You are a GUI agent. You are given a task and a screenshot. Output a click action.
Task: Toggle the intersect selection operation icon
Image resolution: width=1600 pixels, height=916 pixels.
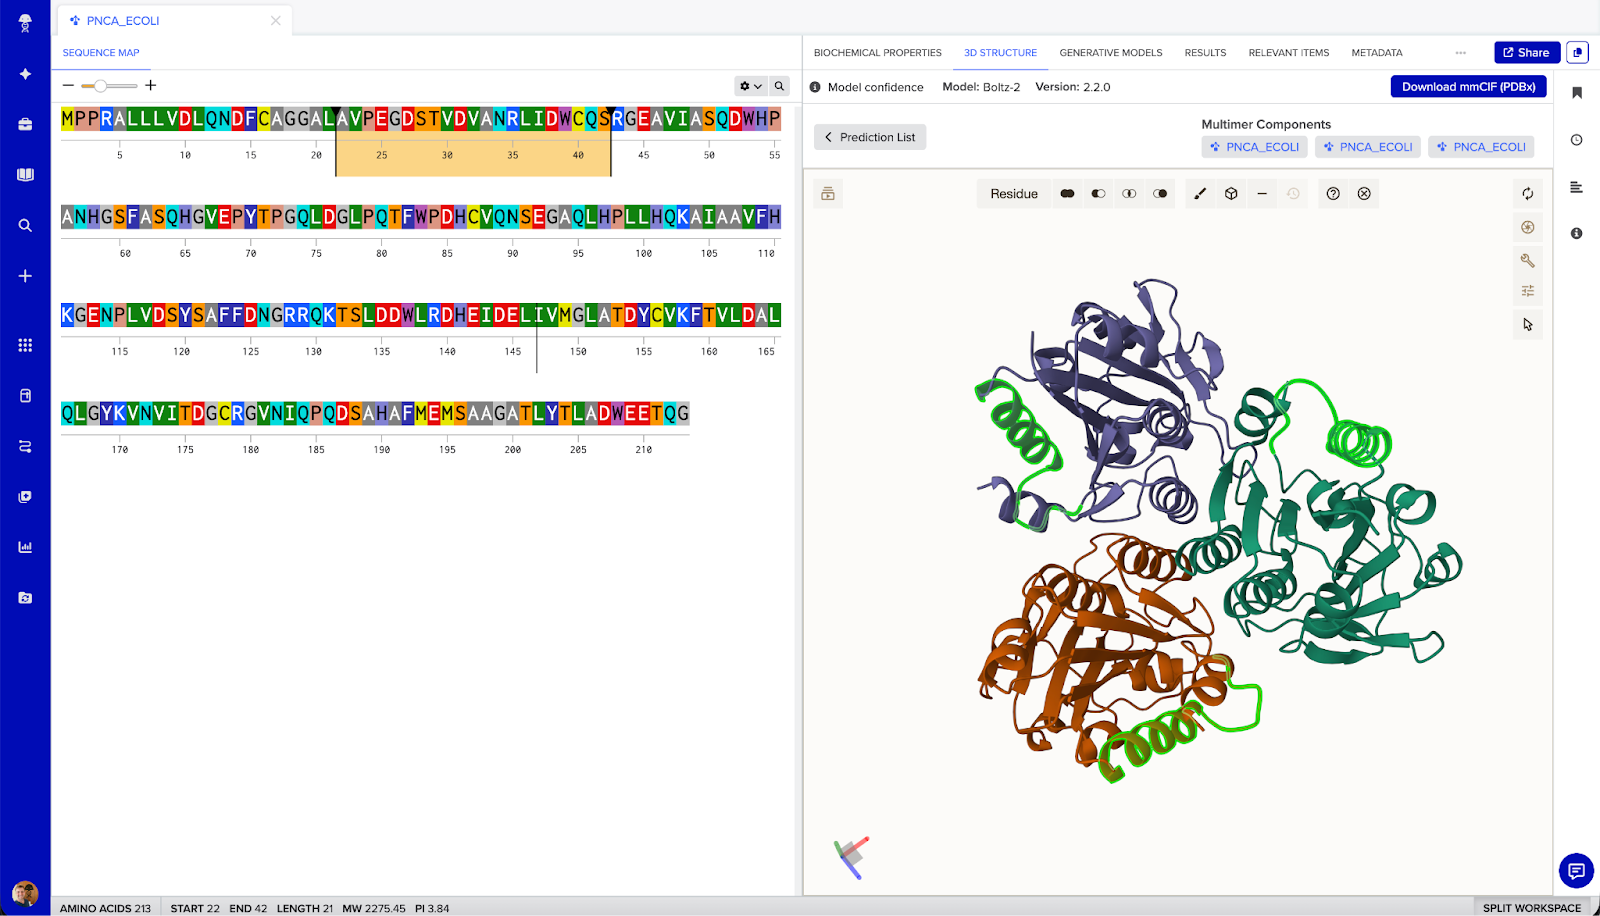click(x=1129, y=194)
